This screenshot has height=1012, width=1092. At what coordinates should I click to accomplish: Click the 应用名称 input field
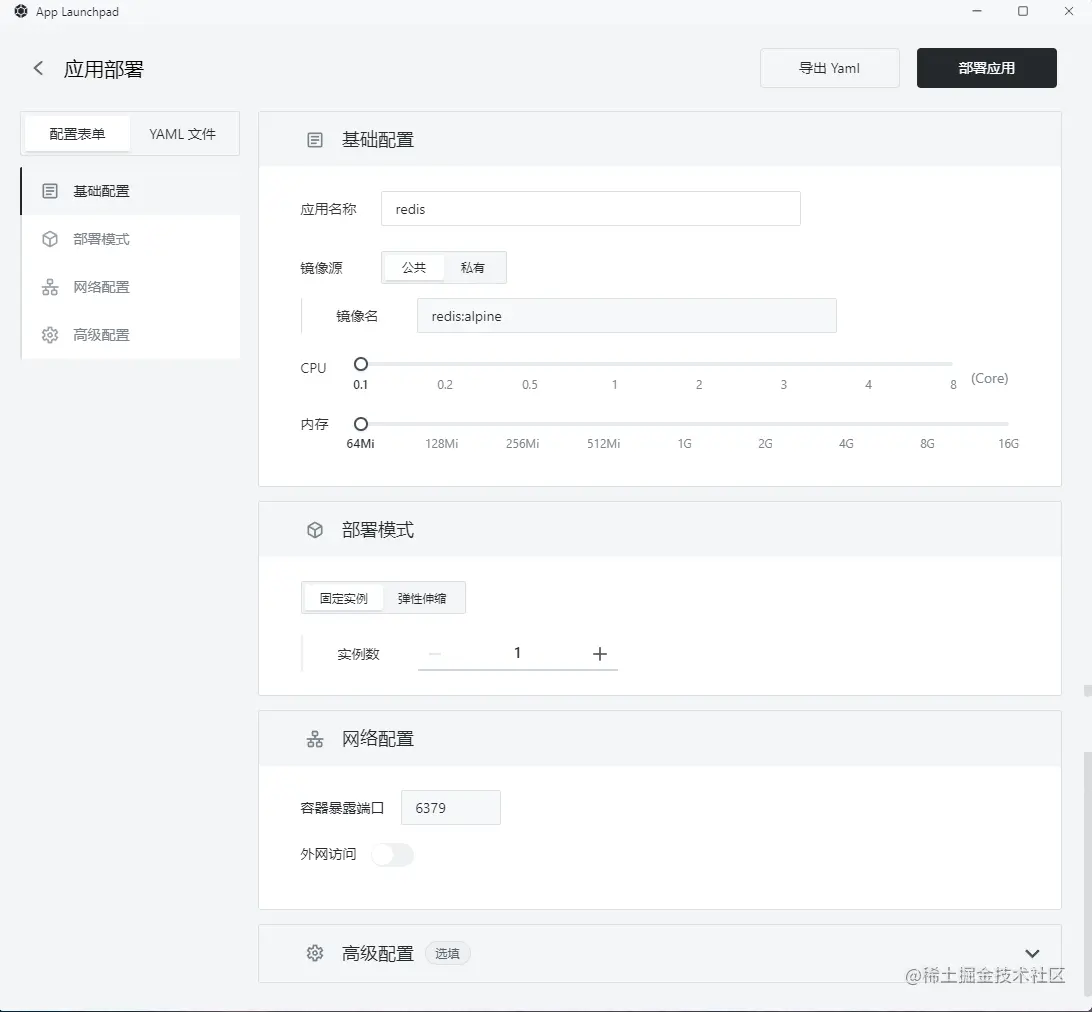tap(591, 208)
